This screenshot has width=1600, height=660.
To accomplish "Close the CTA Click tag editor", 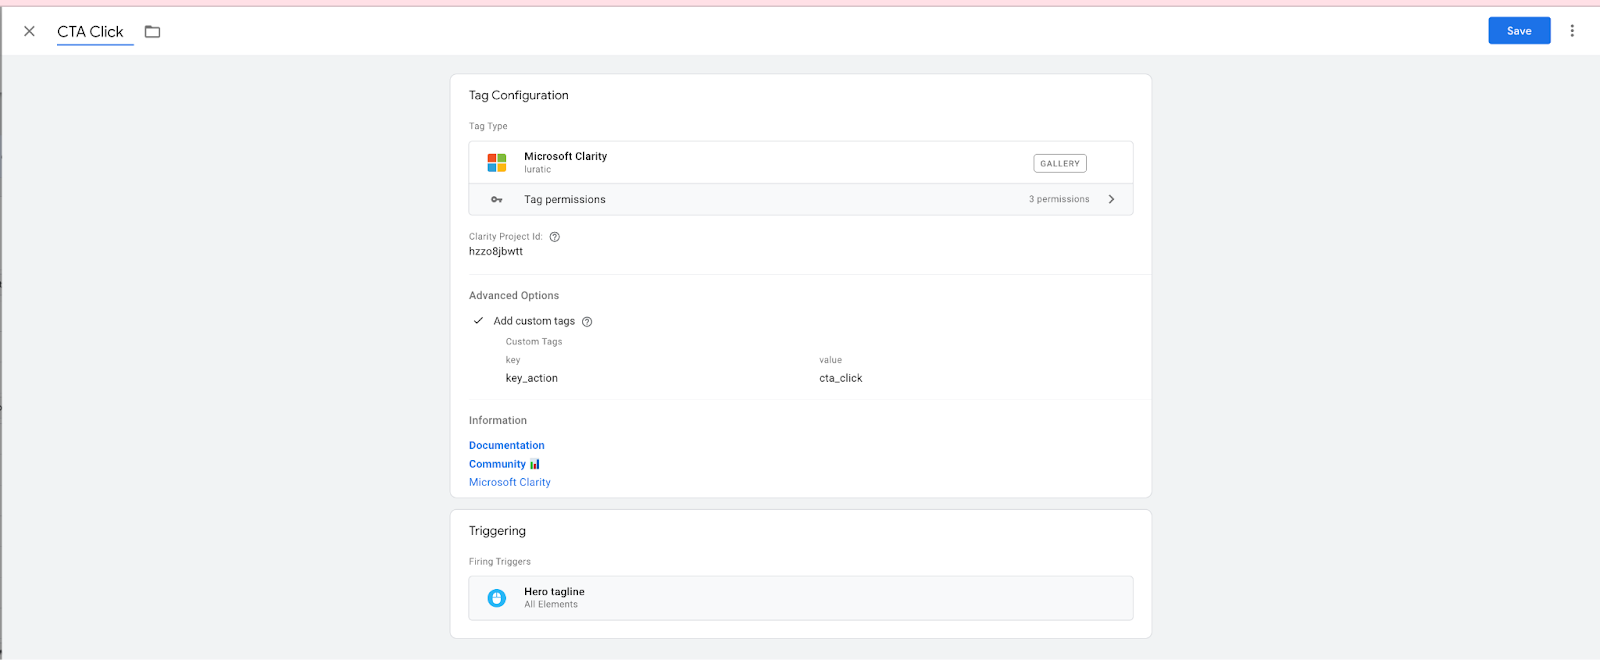I will 29,31.
